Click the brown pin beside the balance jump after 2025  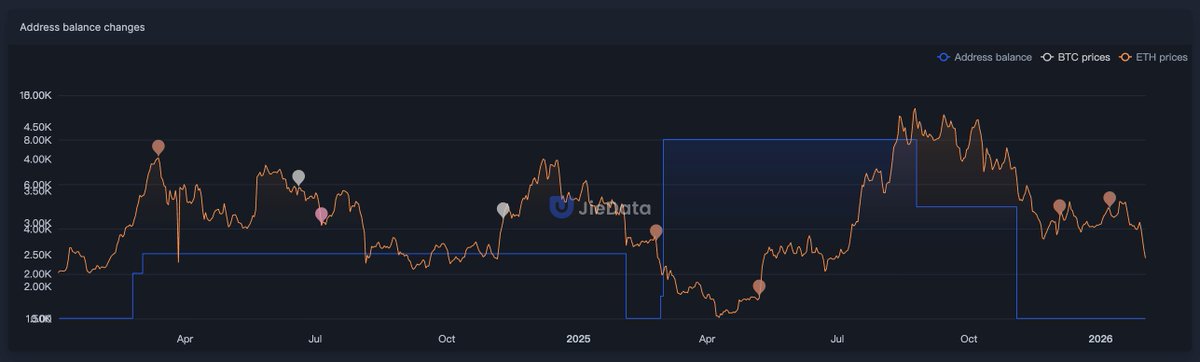(x=656, y=231)
